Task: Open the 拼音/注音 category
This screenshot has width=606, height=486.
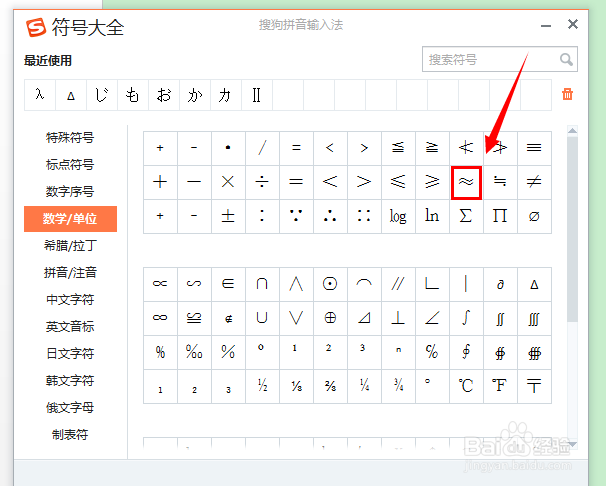Action: pos(70,273)
